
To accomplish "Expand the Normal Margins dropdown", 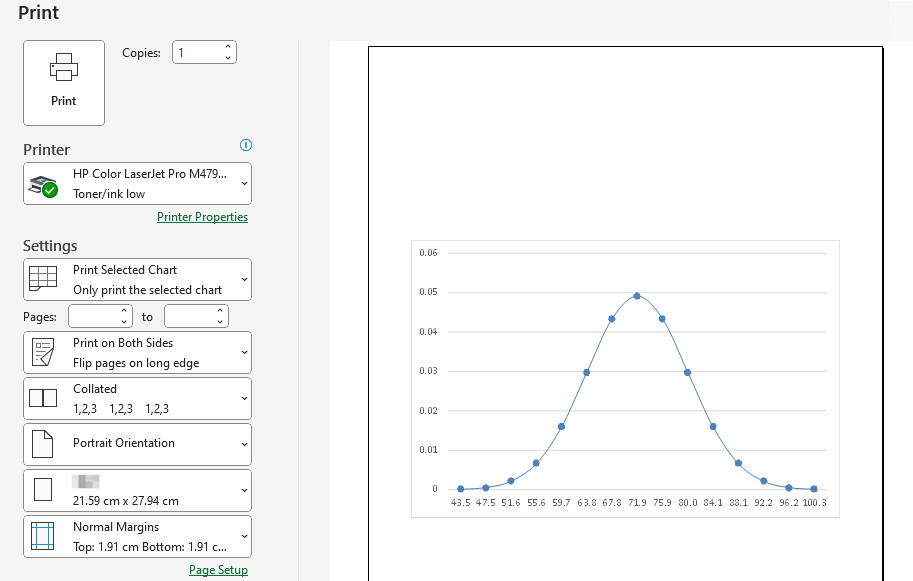I will [245, 536].
